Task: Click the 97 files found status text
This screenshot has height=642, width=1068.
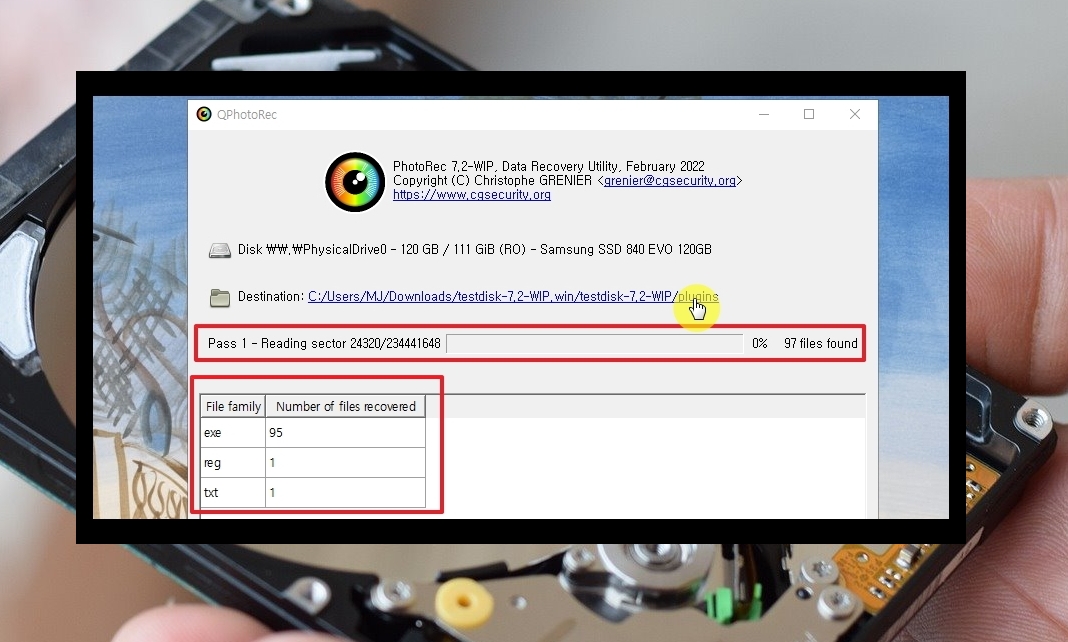Action: [x=820, y=344]
